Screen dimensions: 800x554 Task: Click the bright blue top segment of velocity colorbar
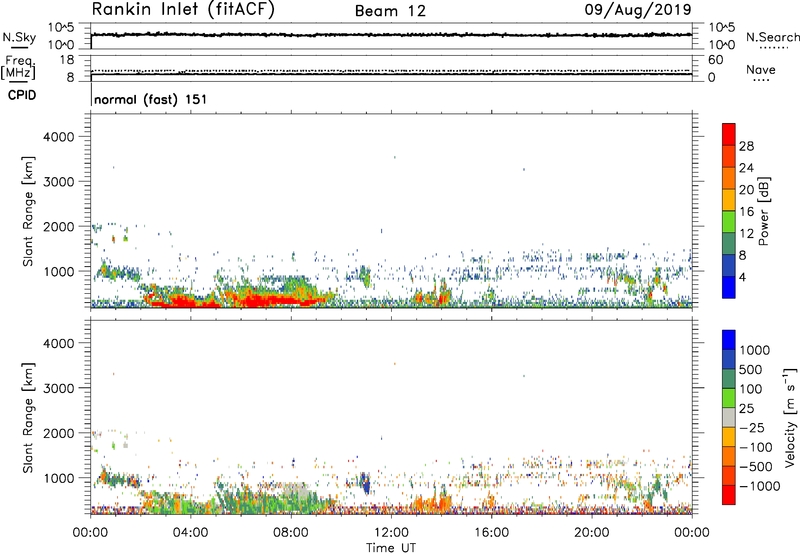[729, 340]
